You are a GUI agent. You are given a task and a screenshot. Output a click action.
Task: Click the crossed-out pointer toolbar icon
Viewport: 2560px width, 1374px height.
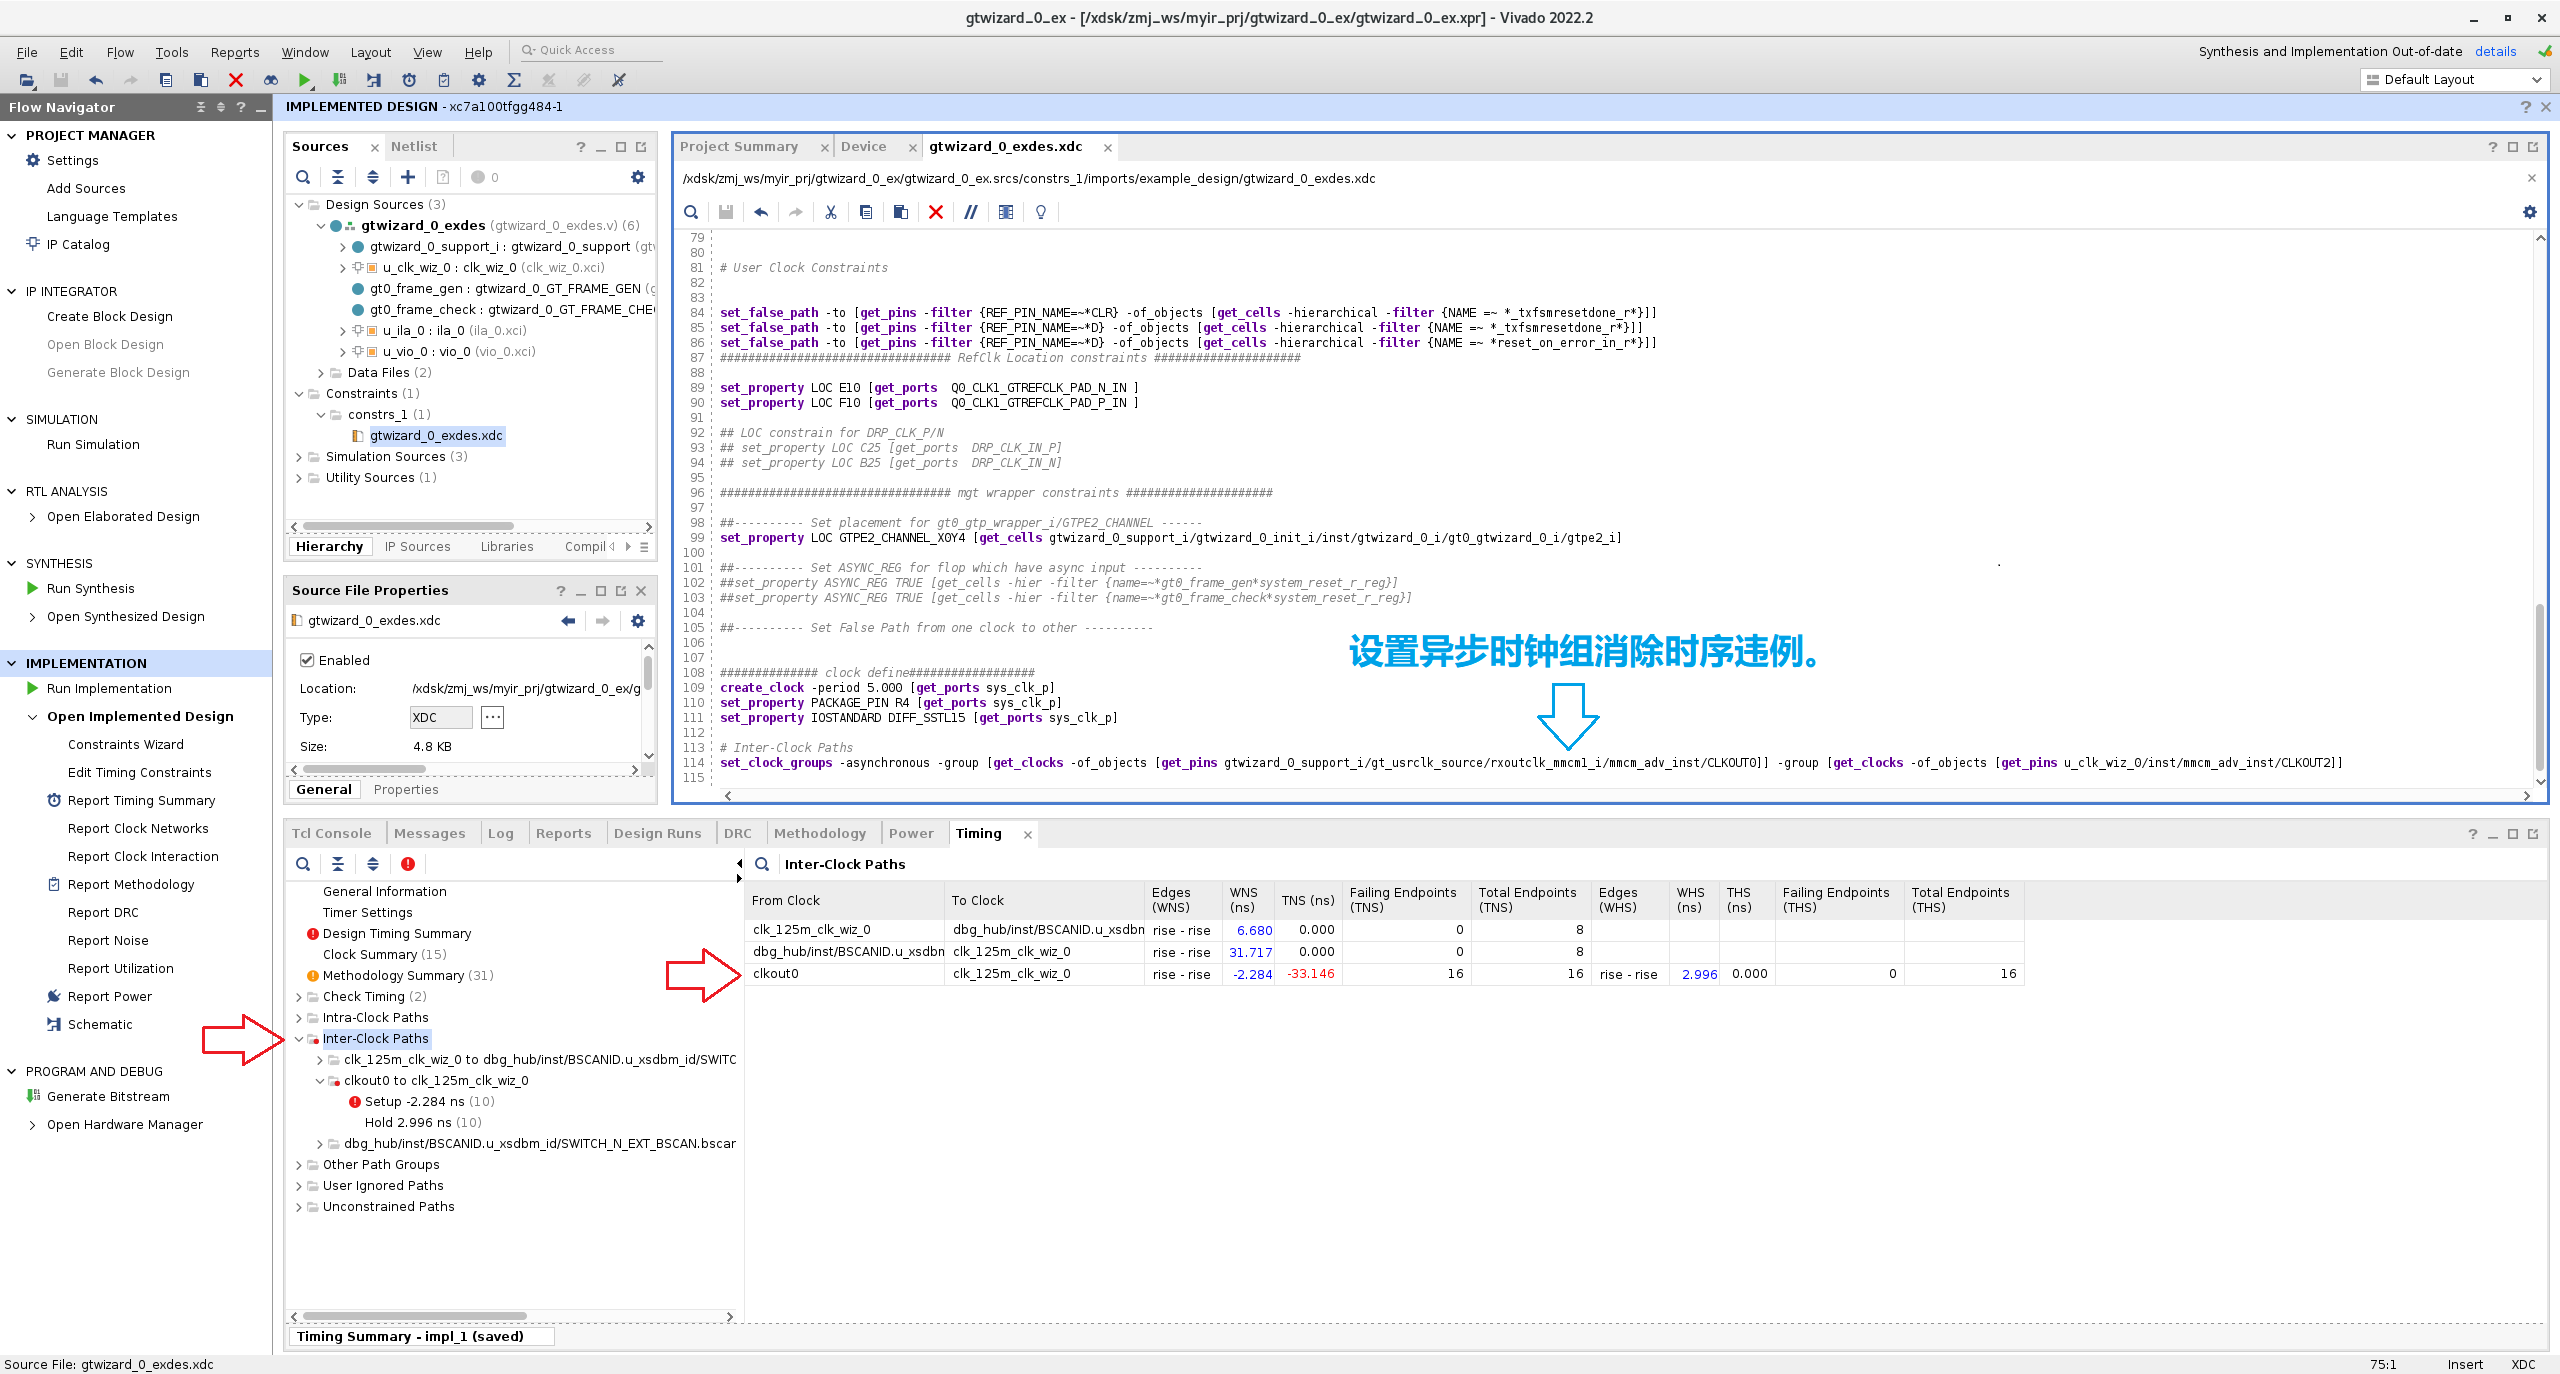pyautogui.click(x=619, y=80)
